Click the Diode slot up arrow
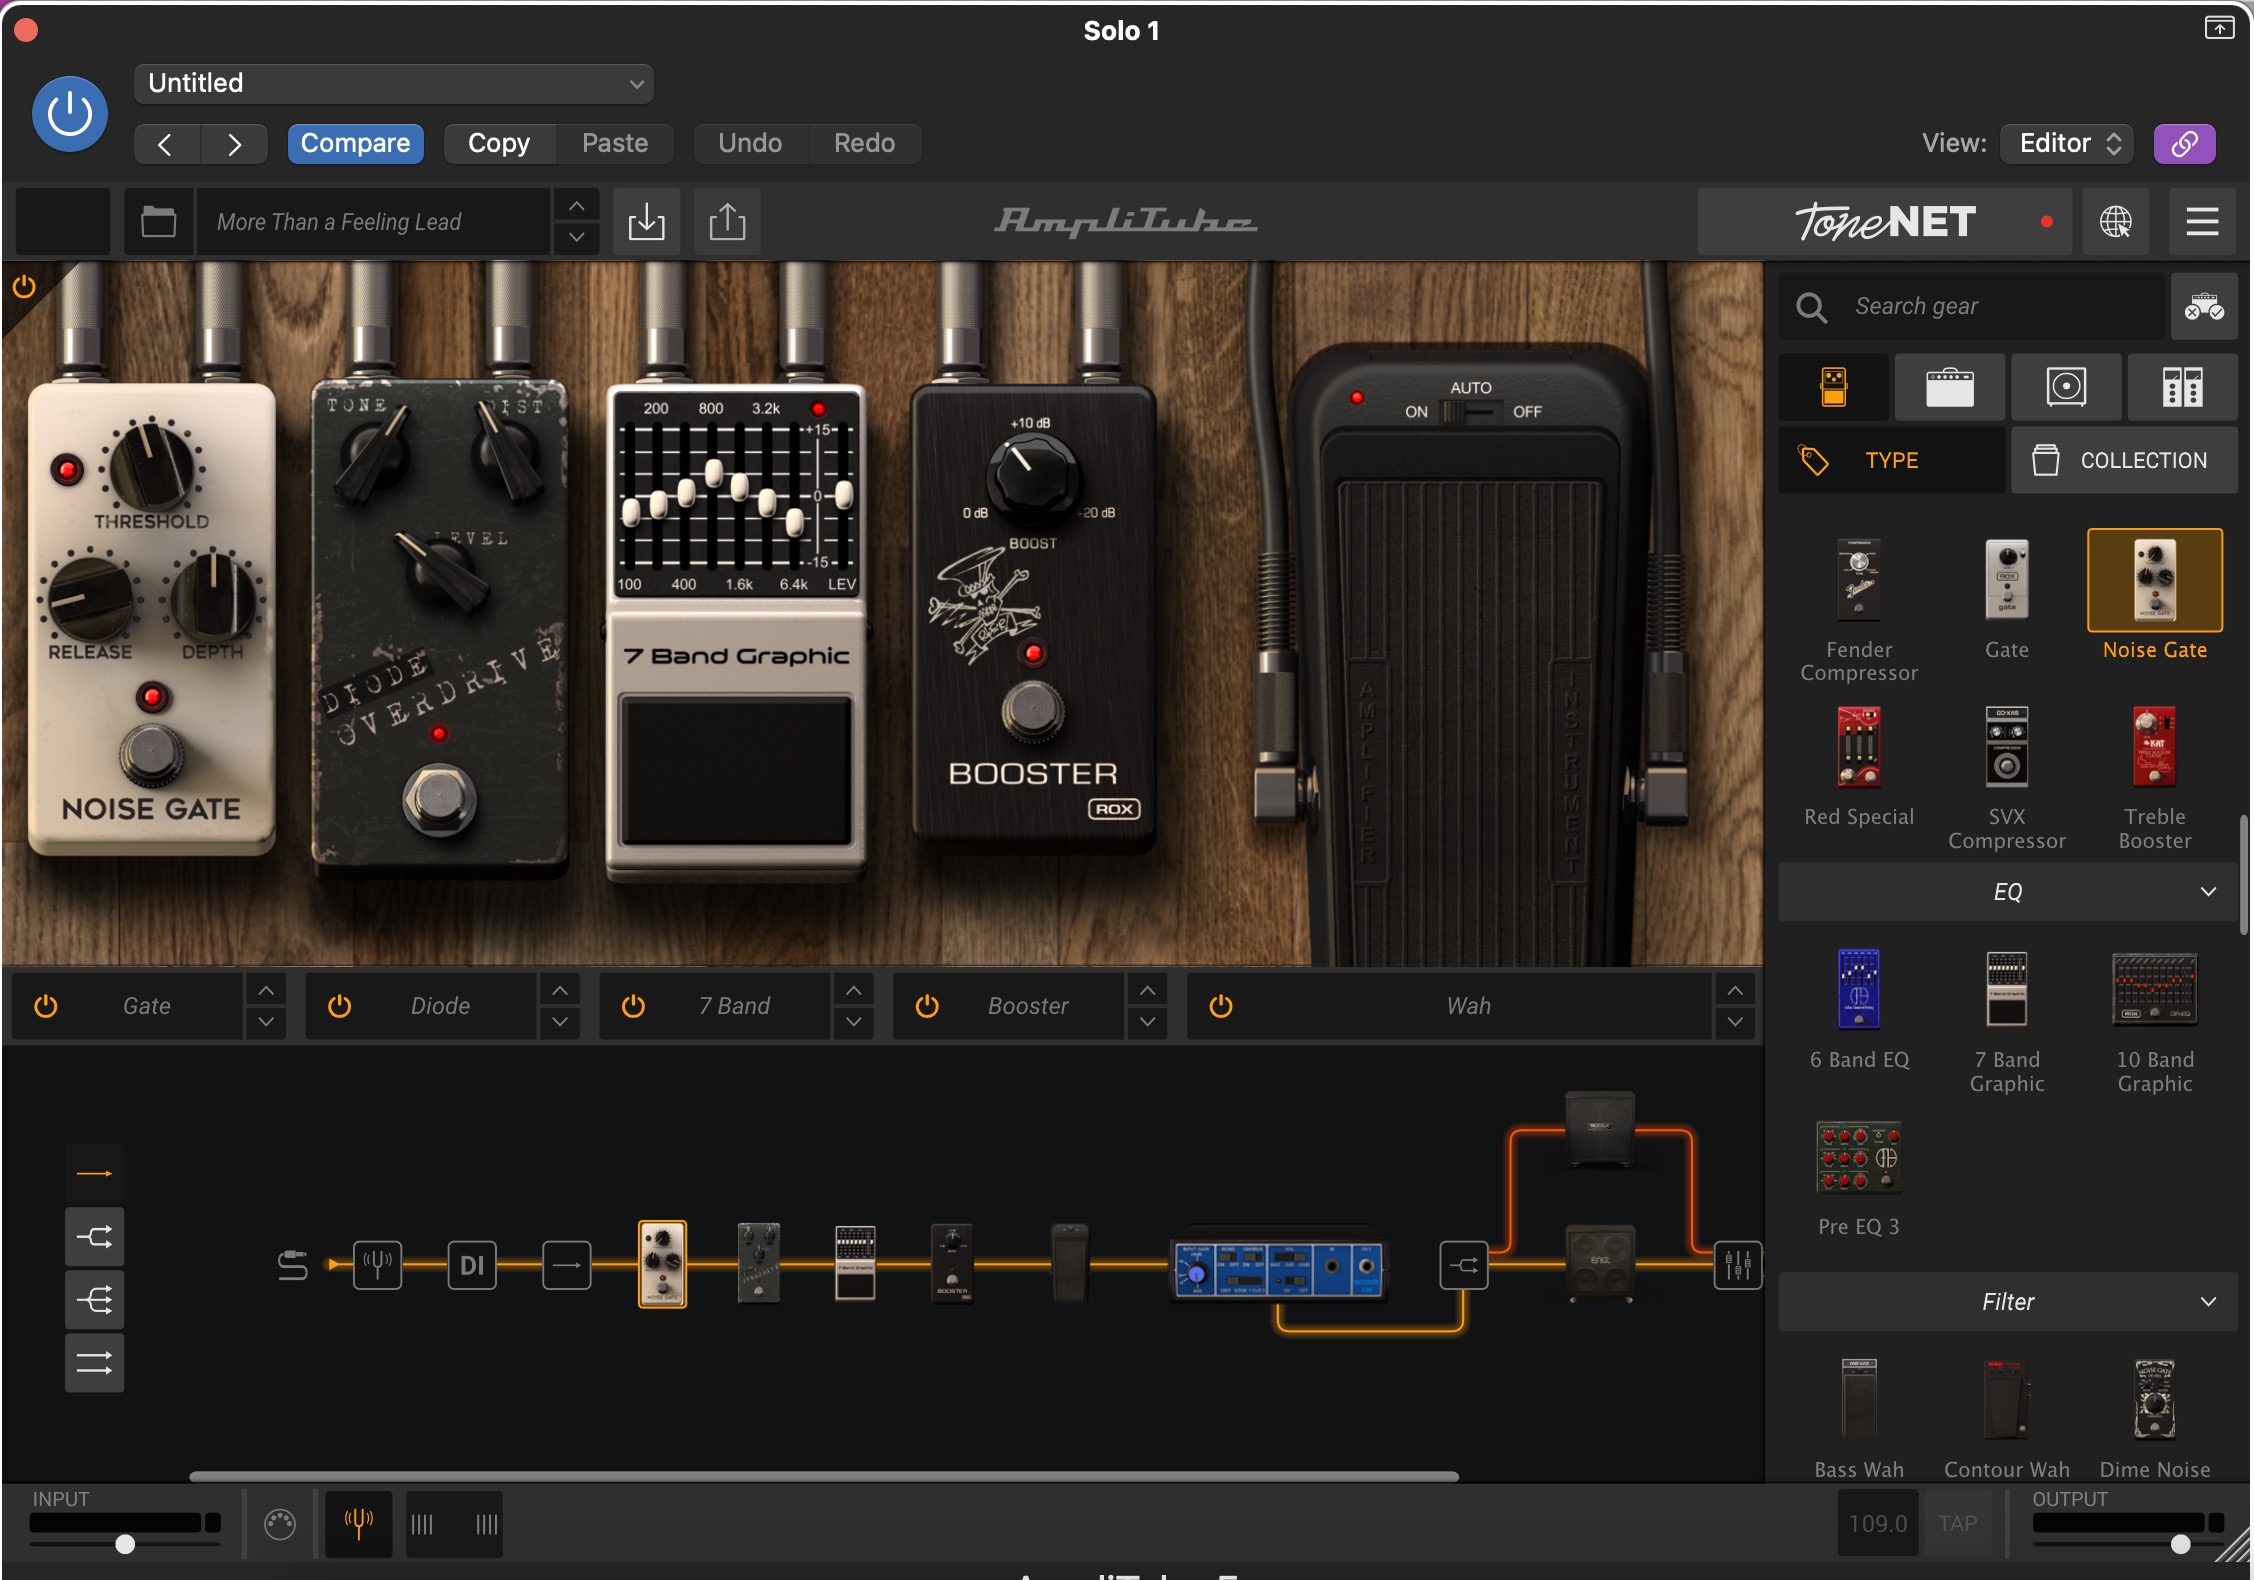Screen dimensions: 2254x1580 560,990
